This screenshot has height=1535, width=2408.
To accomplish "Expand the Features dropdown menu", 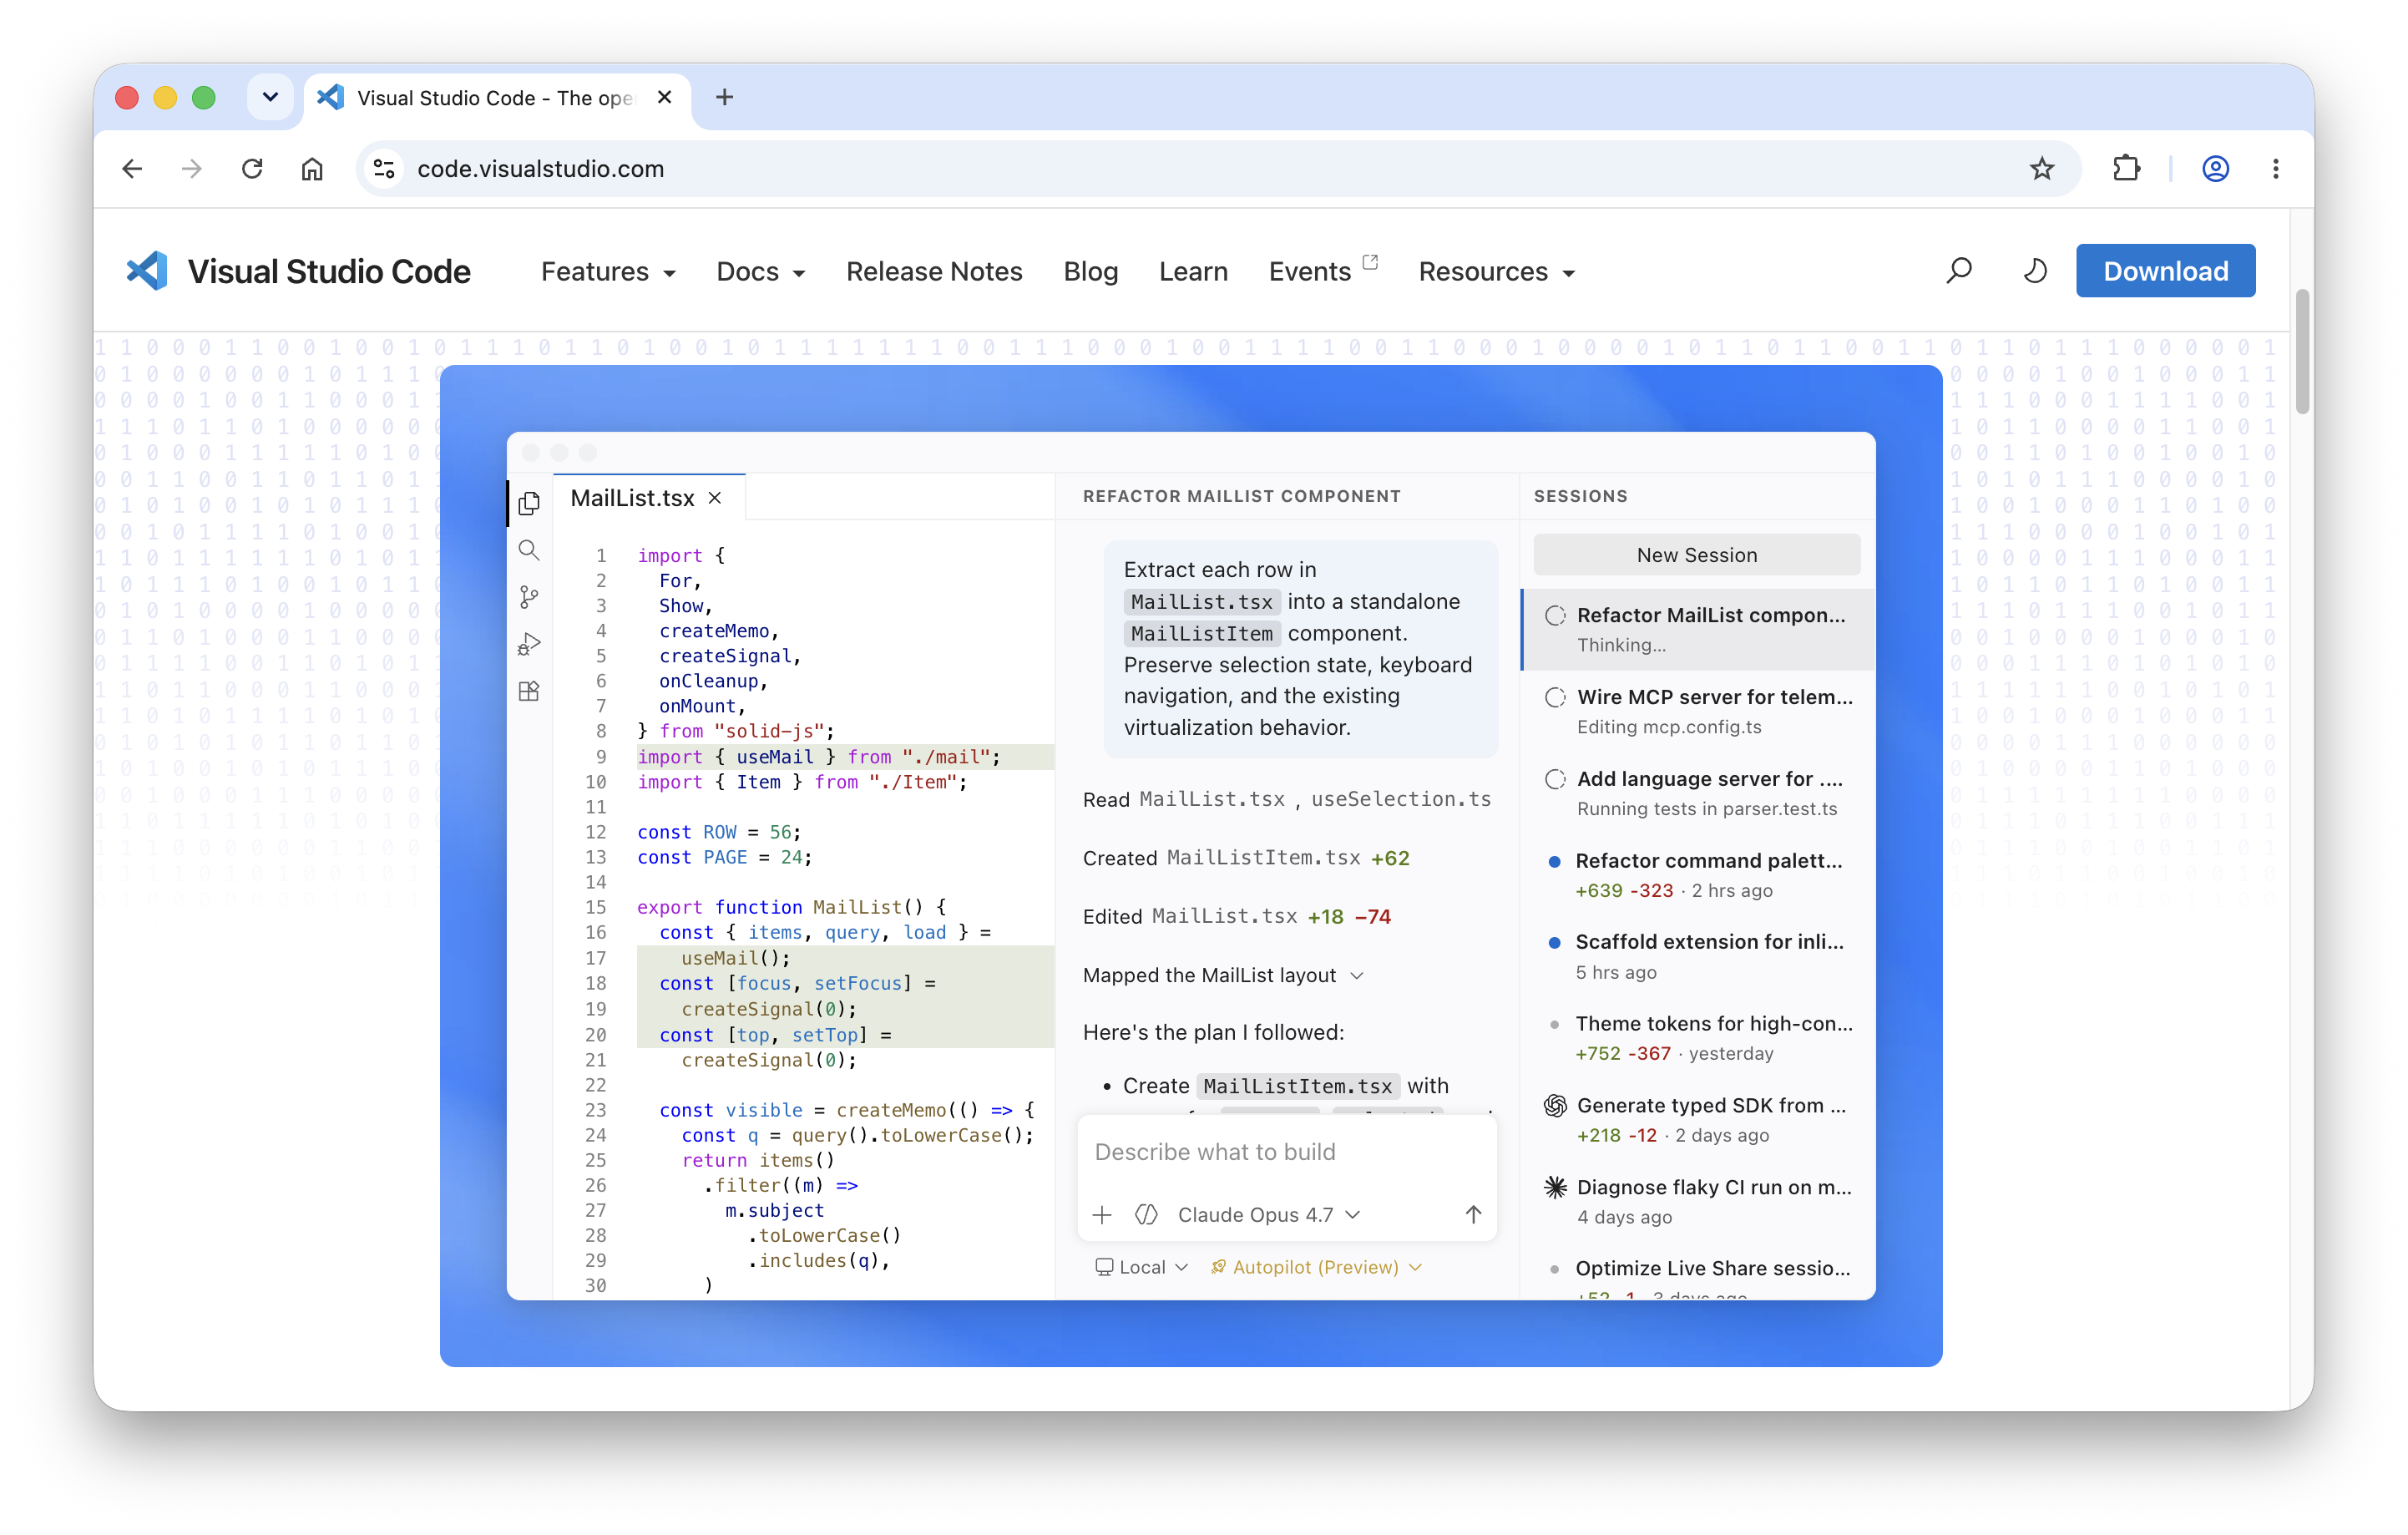I will (608, 271).
